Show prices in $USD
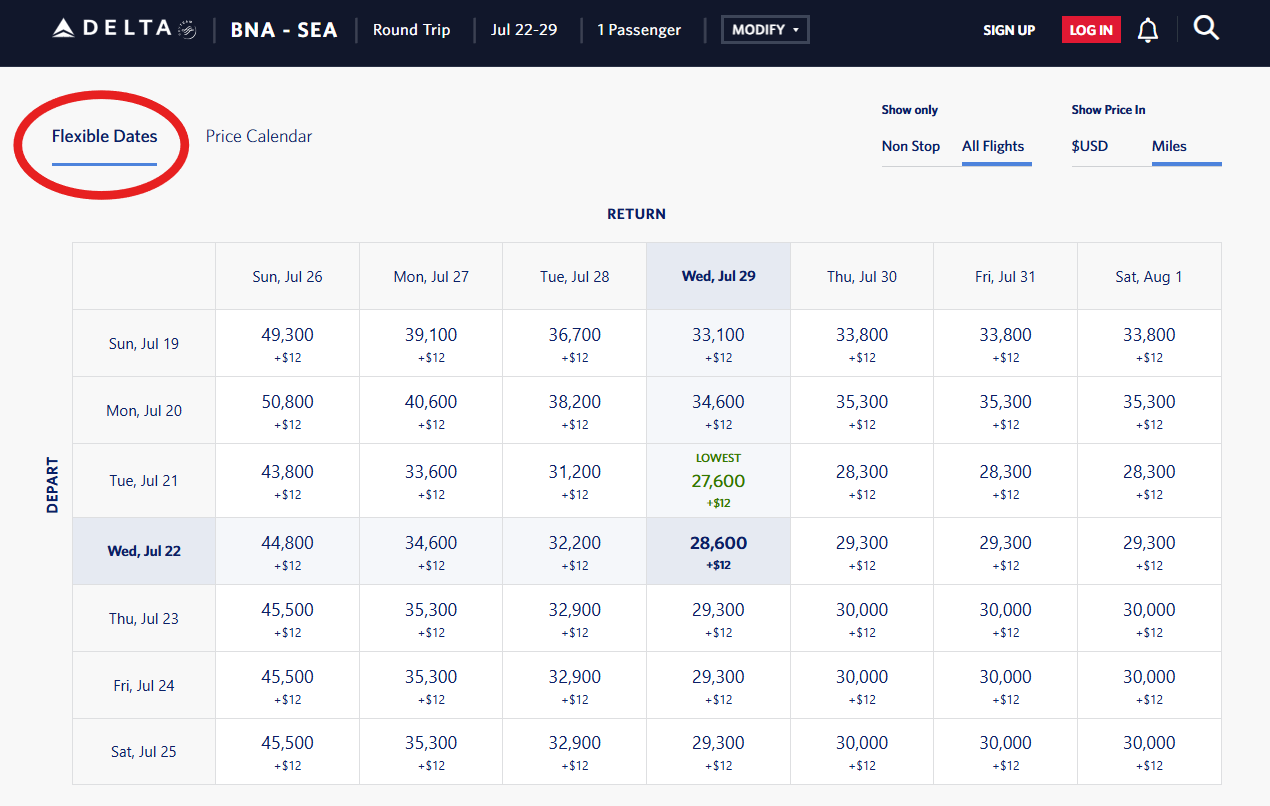 1090,146
